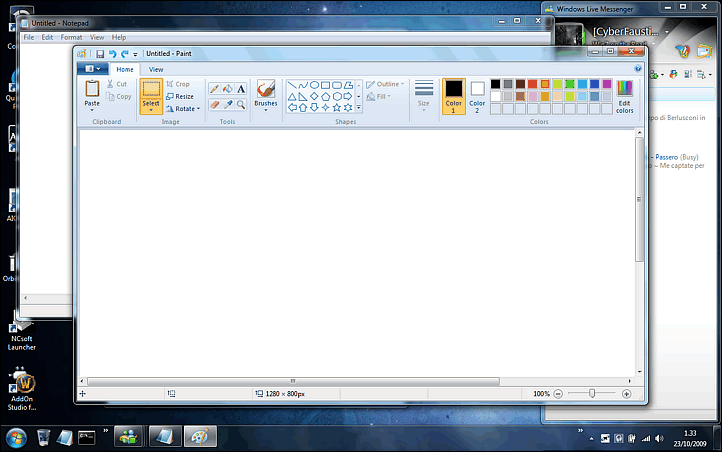Select the Fill with color bucket tool

tap(227, 89)
